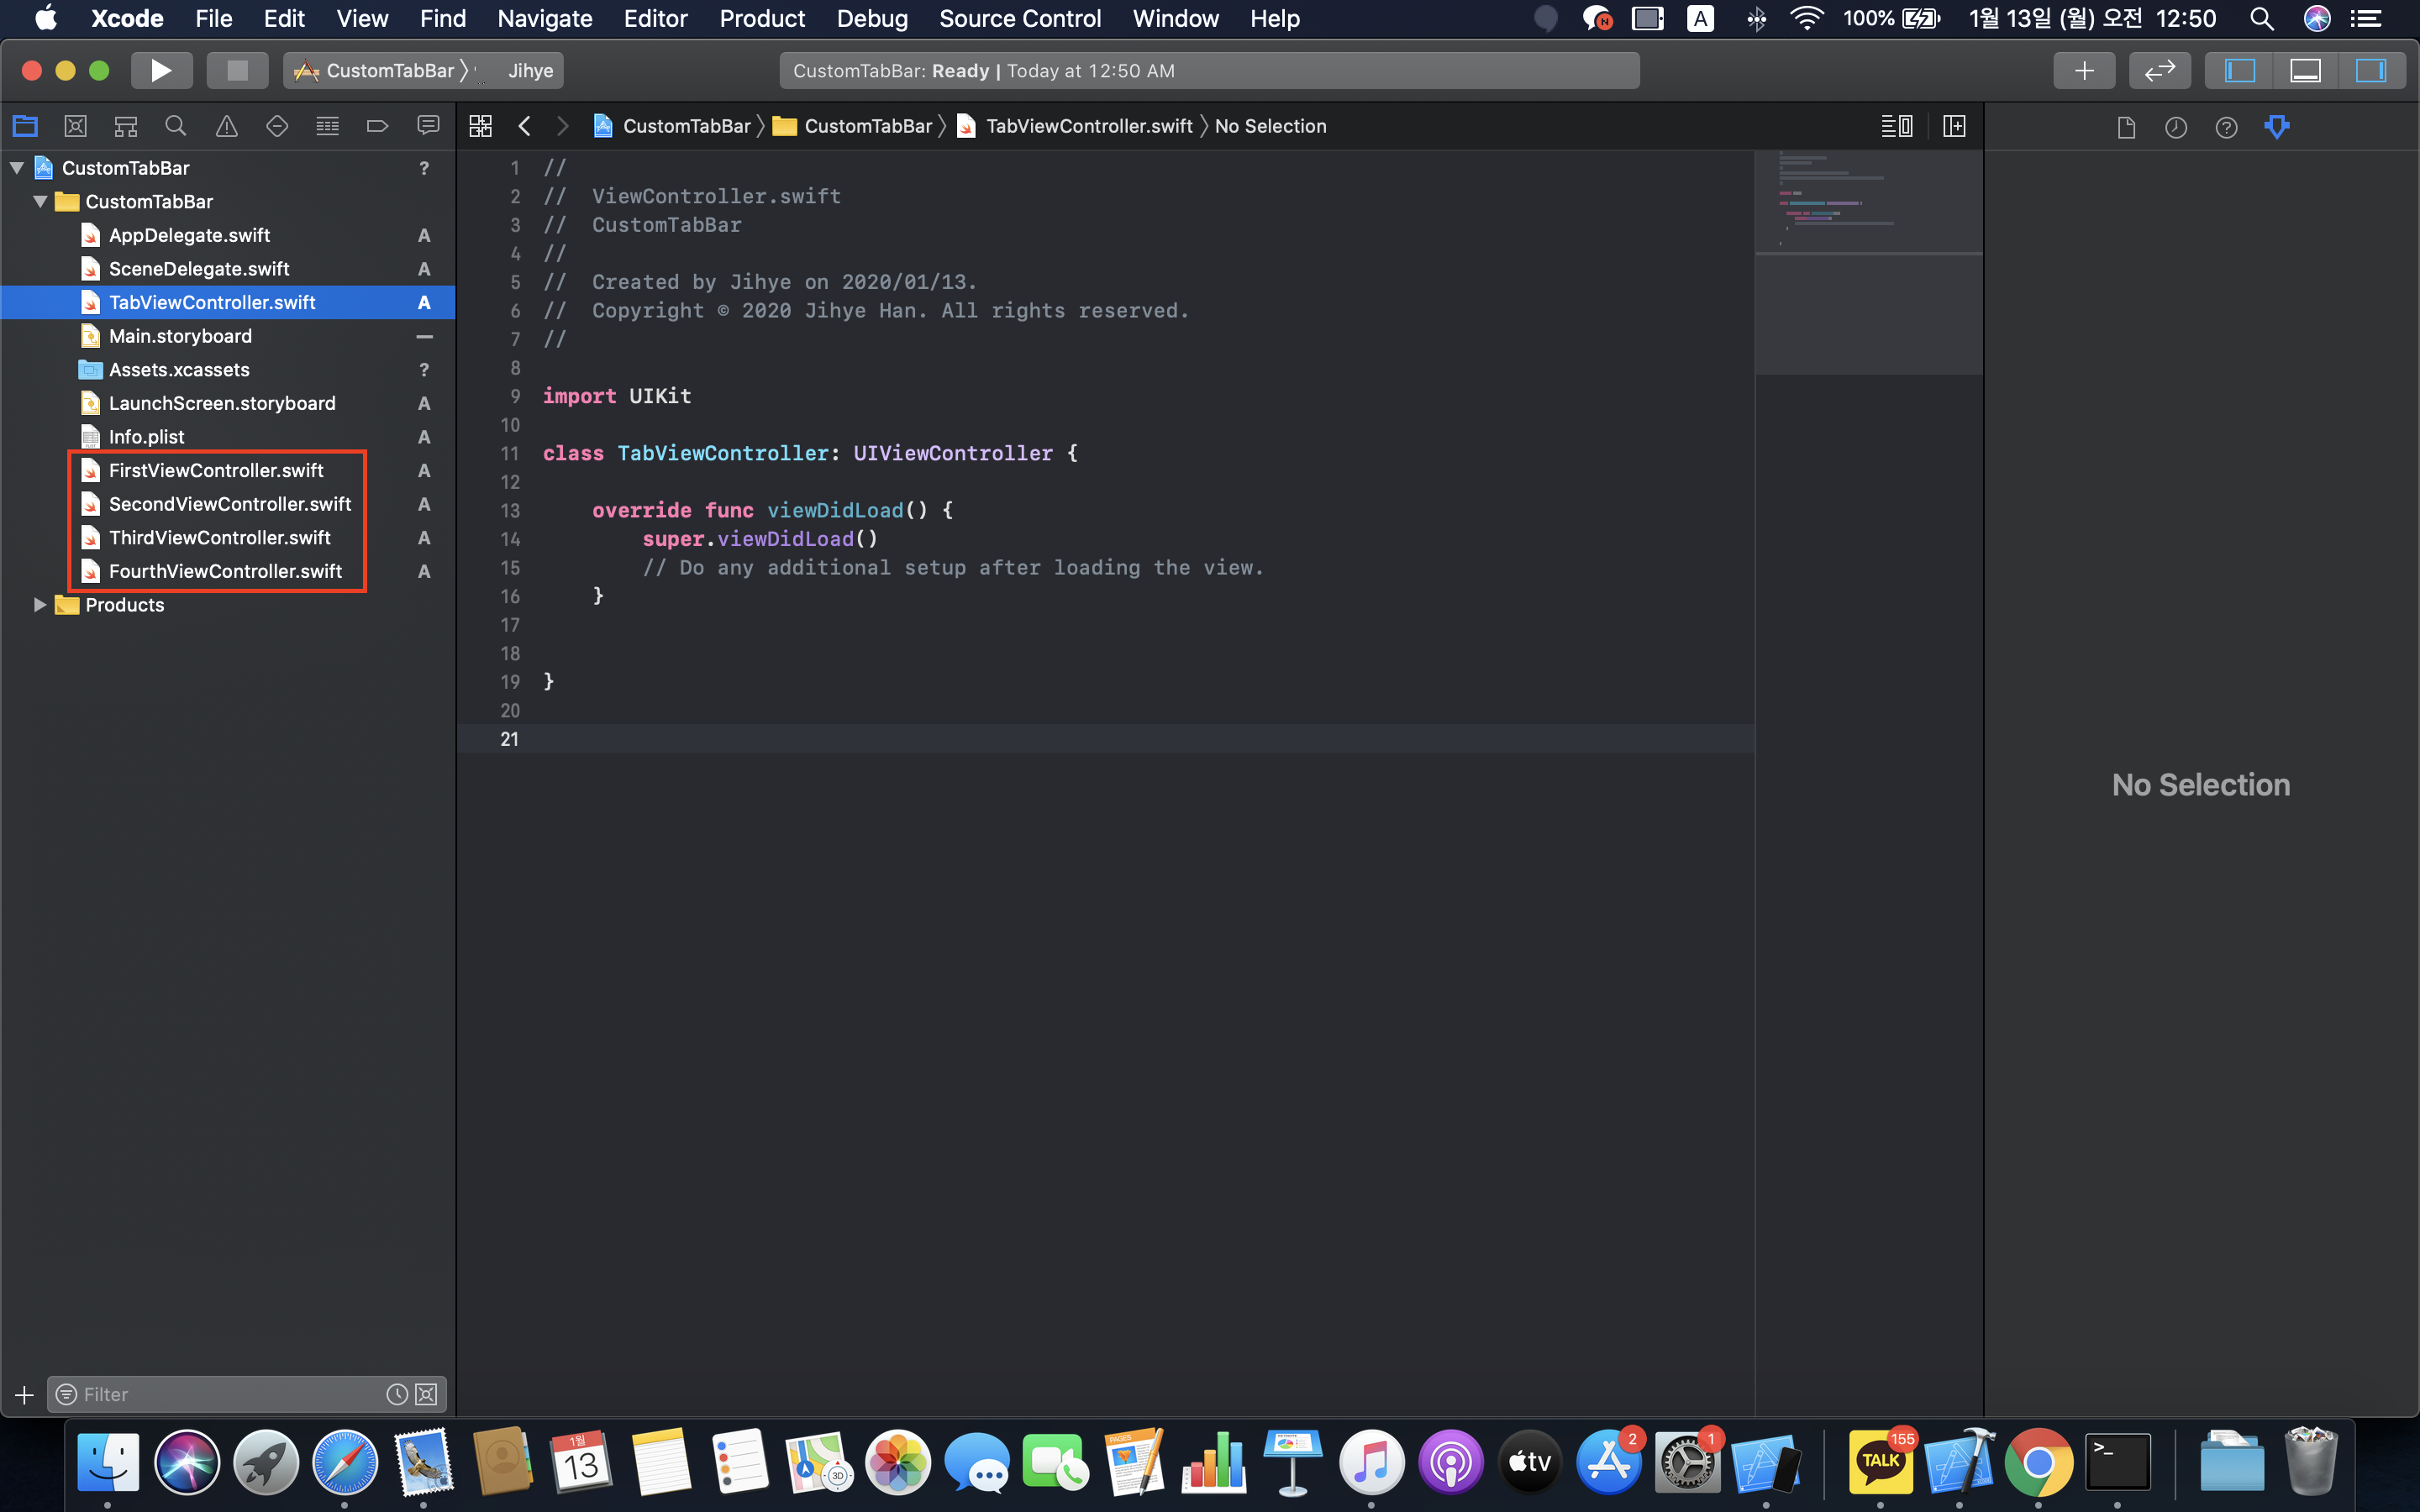Toggle the Debug area bottom panel
This screenshot has width=2420, height=1512.
click(x=2305, y=71)
